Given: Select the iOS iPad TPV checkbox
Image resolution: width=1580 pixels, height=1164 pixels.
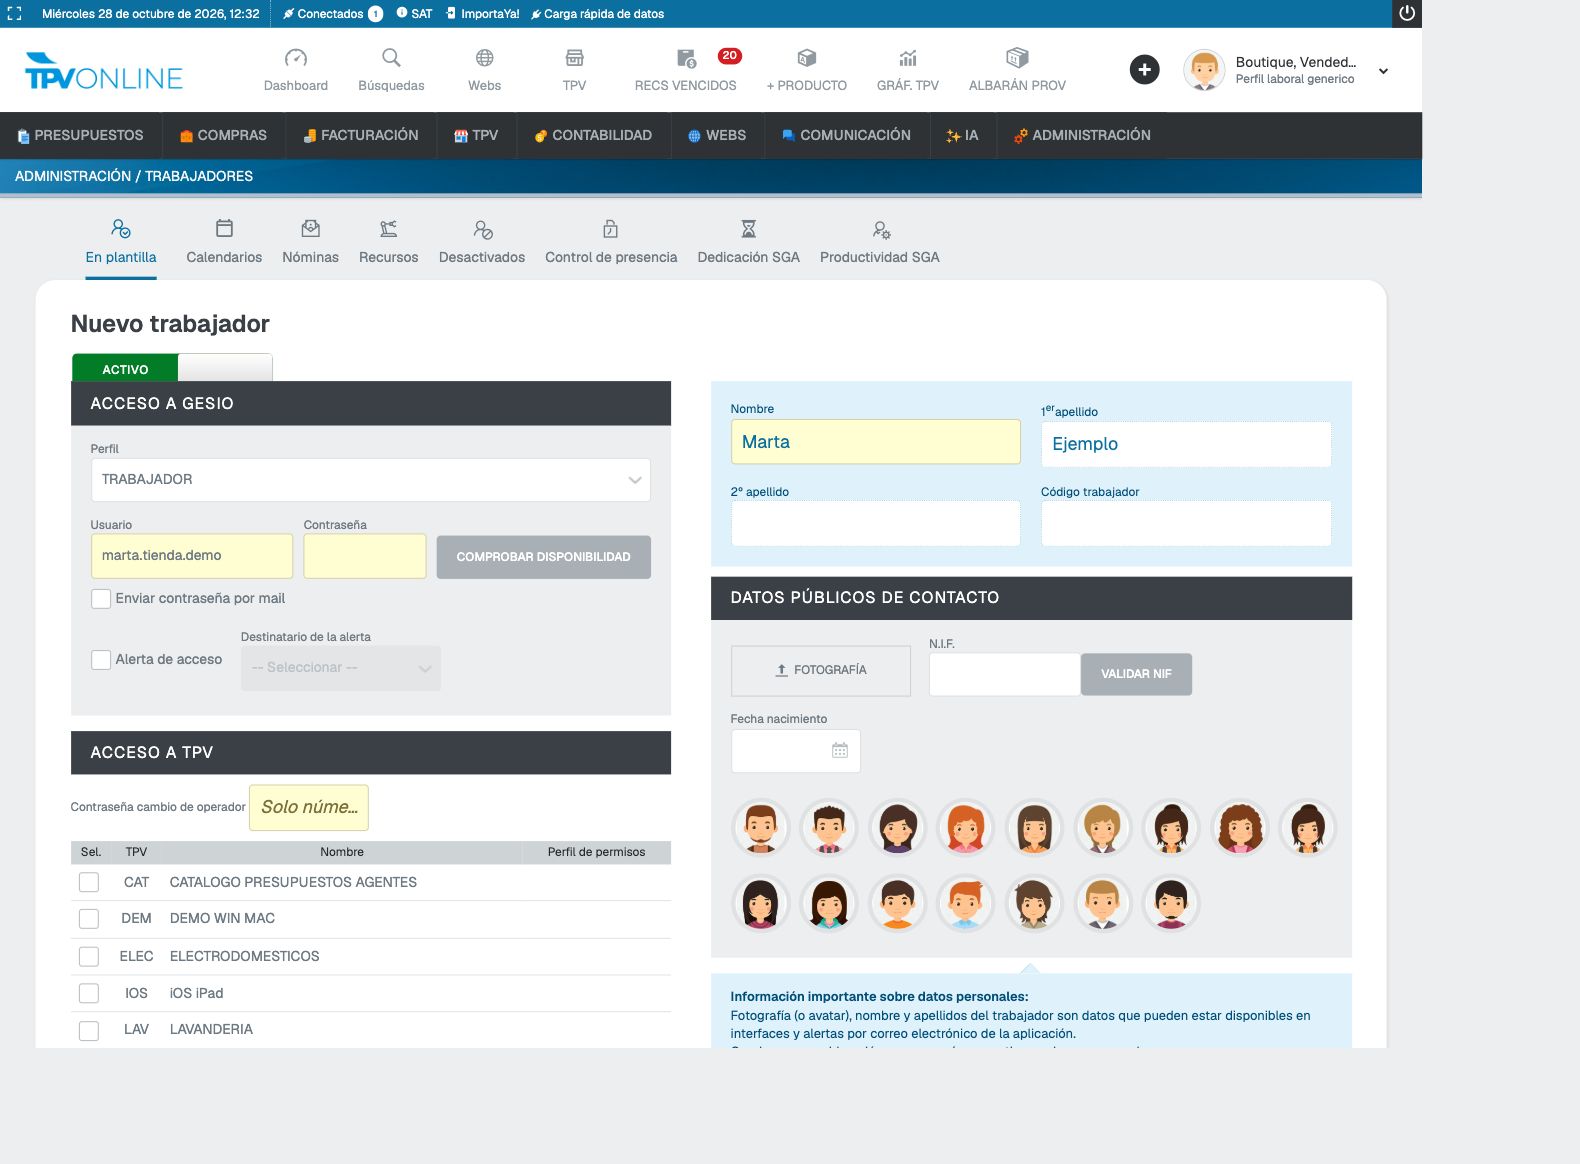Looking at the screenshot, I should 89,994.
